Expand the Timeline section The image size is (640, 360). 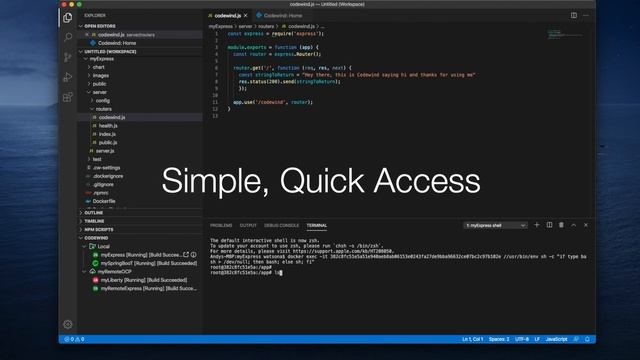(x=80, y=221)
